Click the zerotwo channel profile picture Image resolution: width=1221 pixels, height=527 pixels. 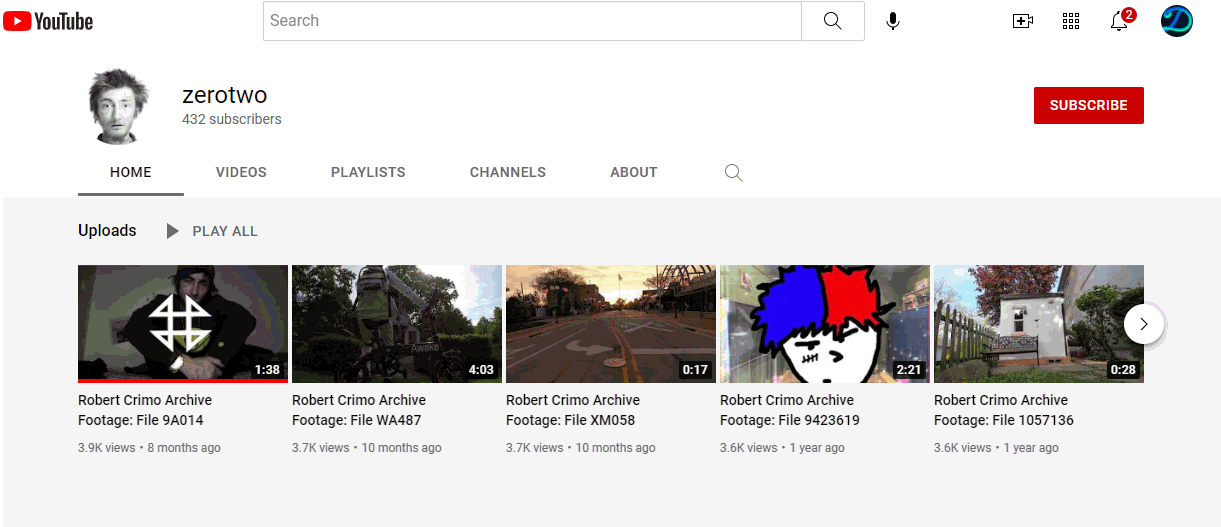(x=120, y=106)
